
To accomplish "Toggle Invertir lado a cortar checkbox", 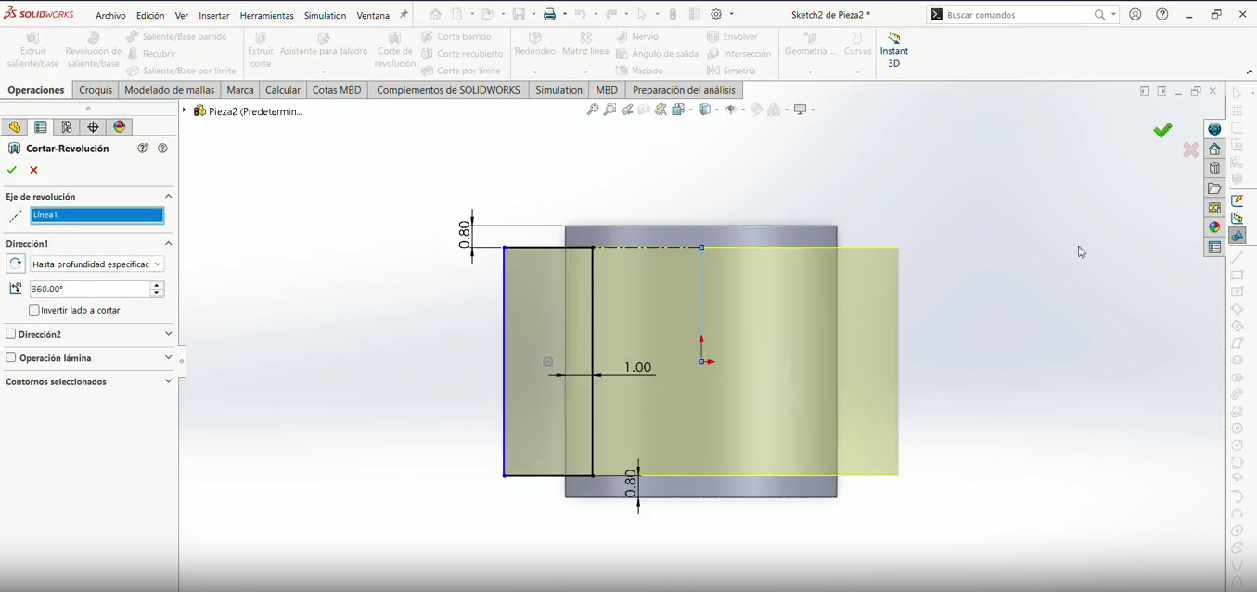I will pos(35,311).
